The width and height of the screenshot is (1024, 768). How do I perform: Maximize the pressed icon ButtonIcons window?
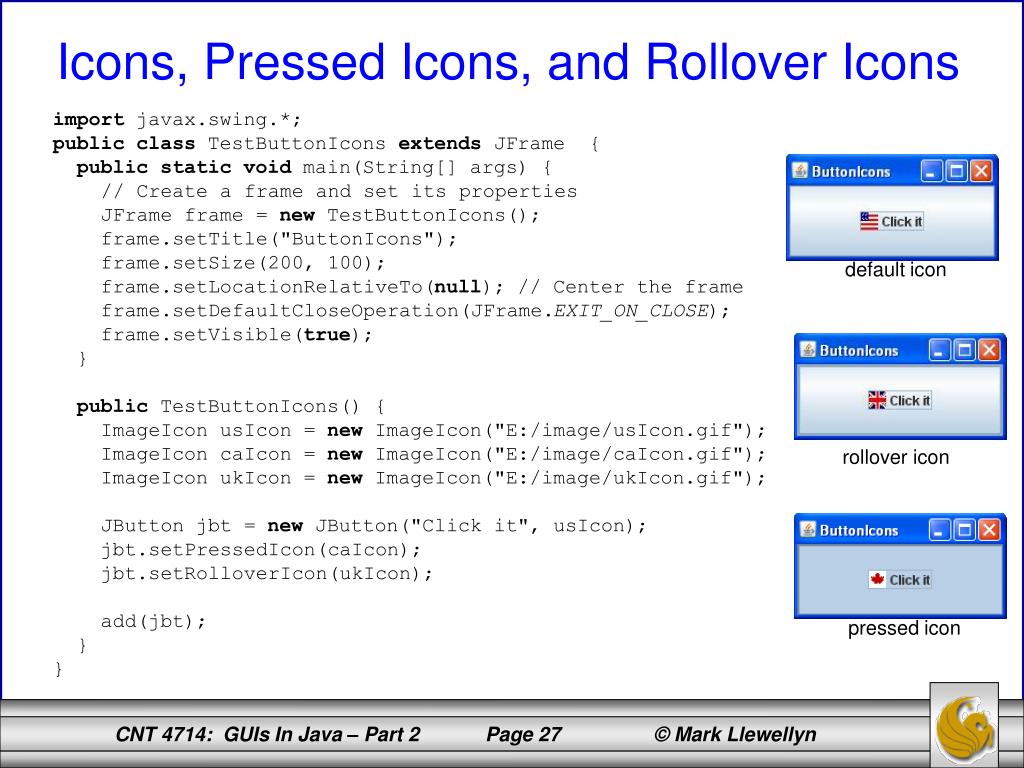(x=964, y=530)
